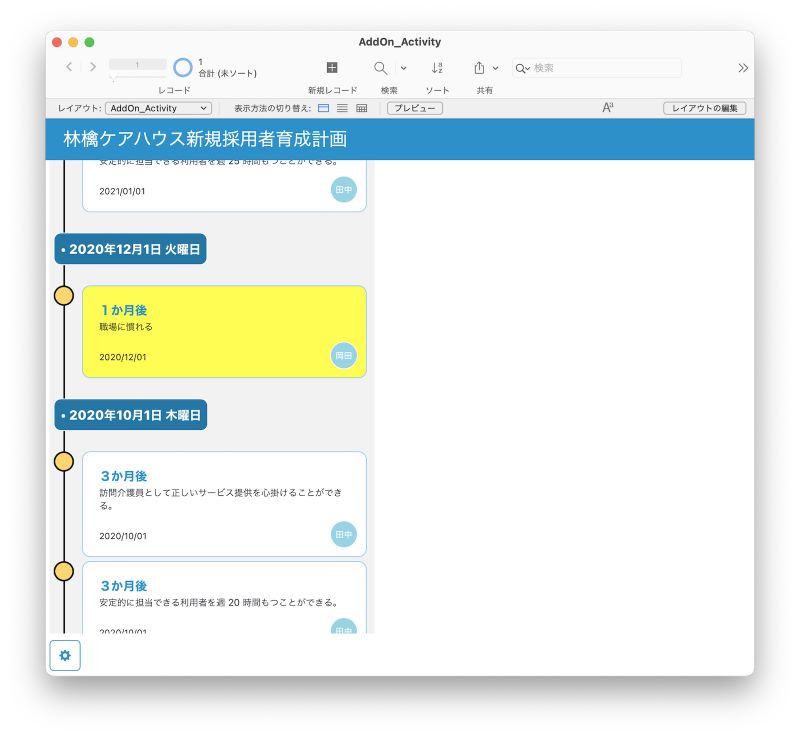
Task: Zoom the AddOn_Activity window
Action: (x=89, y=42)
